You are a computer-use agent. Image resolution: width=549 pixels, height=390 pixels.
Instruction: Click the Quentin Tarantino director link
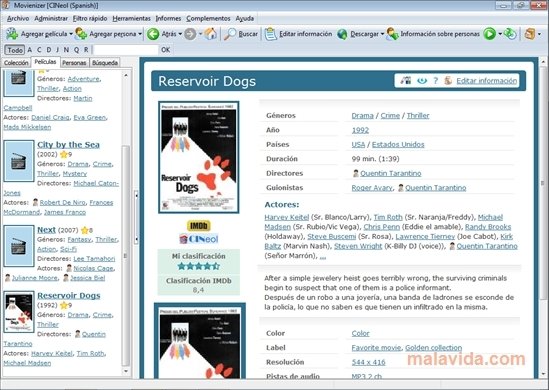391,173
